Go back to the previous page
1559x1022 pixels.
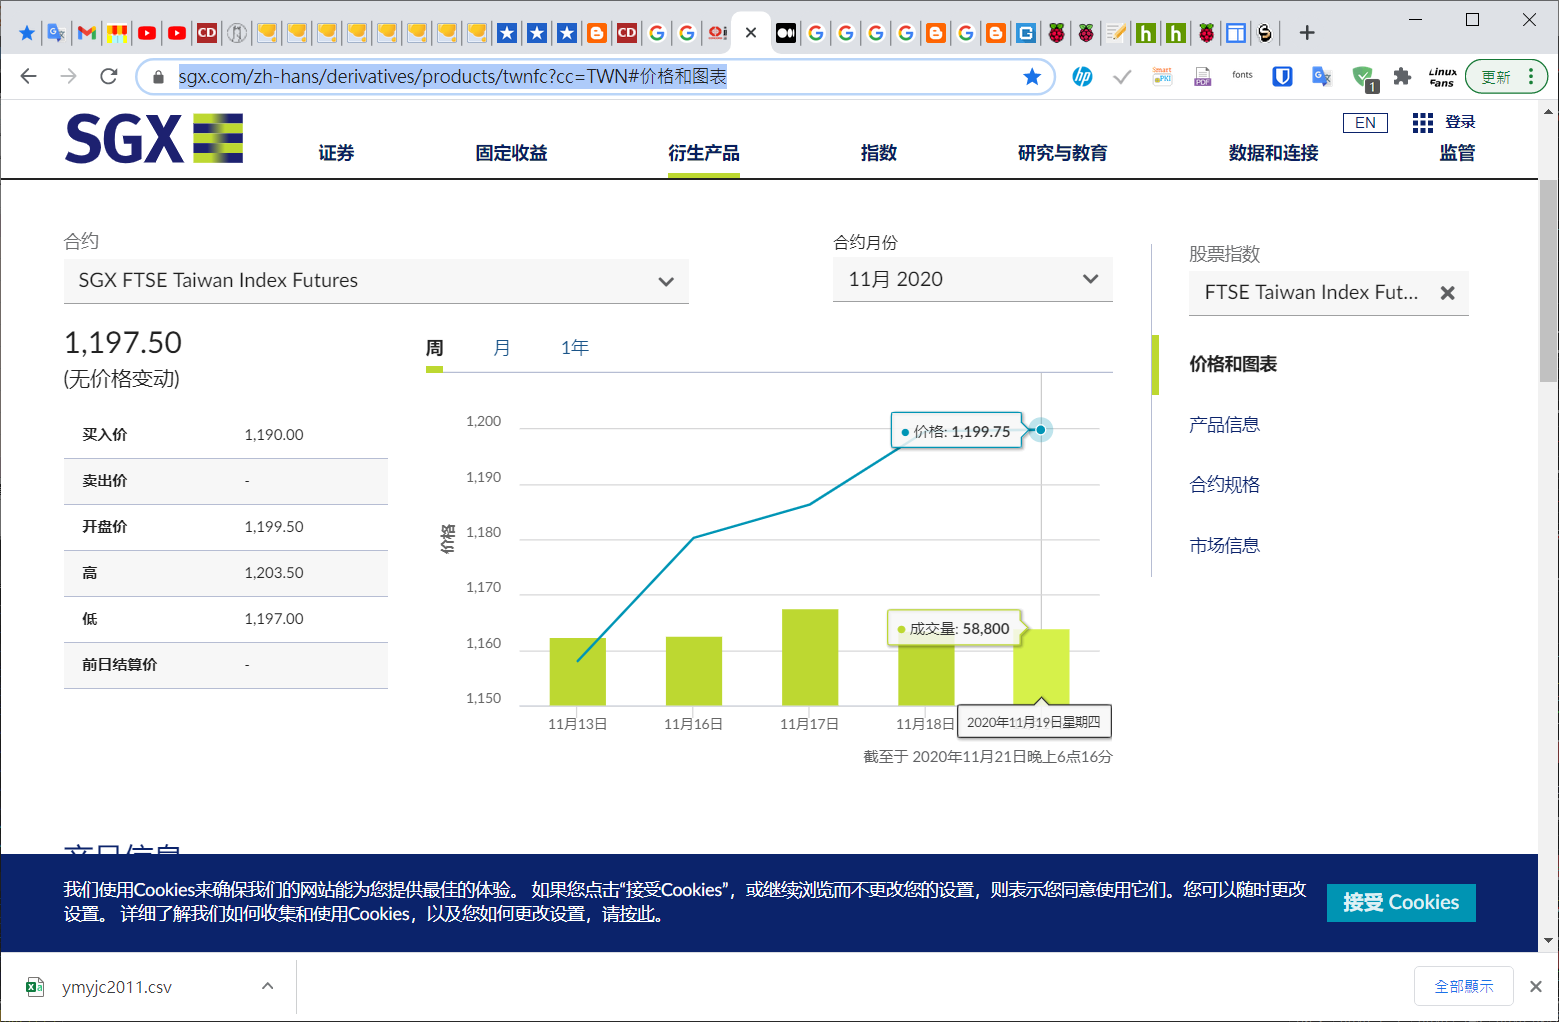tap(28, 76)
